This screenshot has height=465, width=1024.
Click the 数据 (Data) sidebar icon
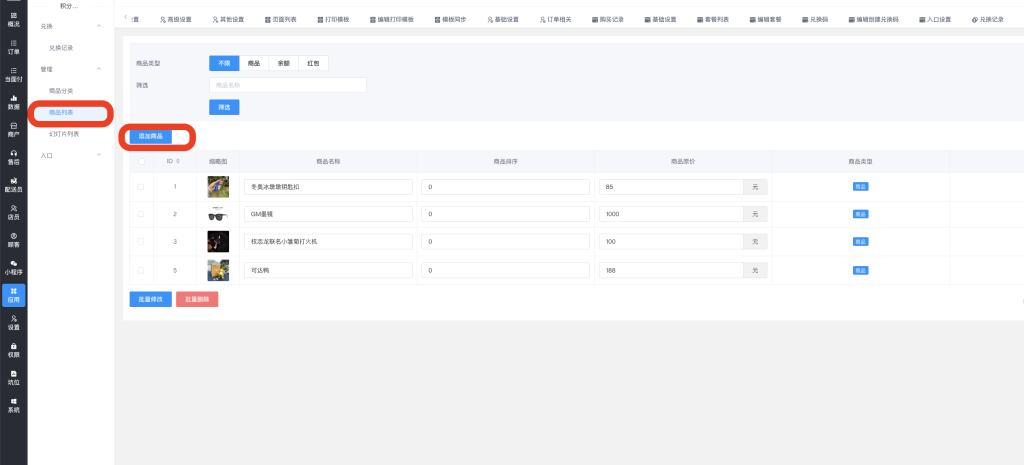pyautogui.click(x=13, y=101)
